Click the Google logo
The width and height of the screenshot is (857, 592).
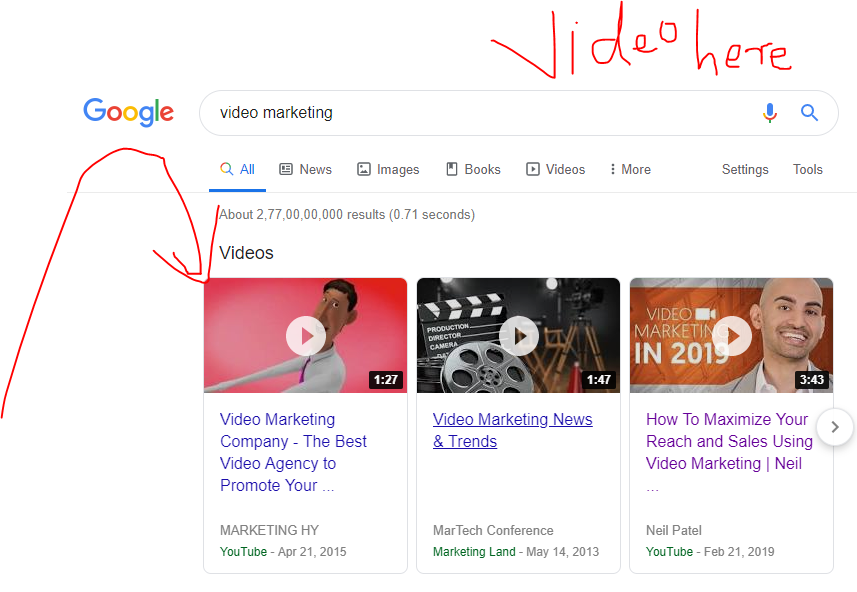click(128, 112)
